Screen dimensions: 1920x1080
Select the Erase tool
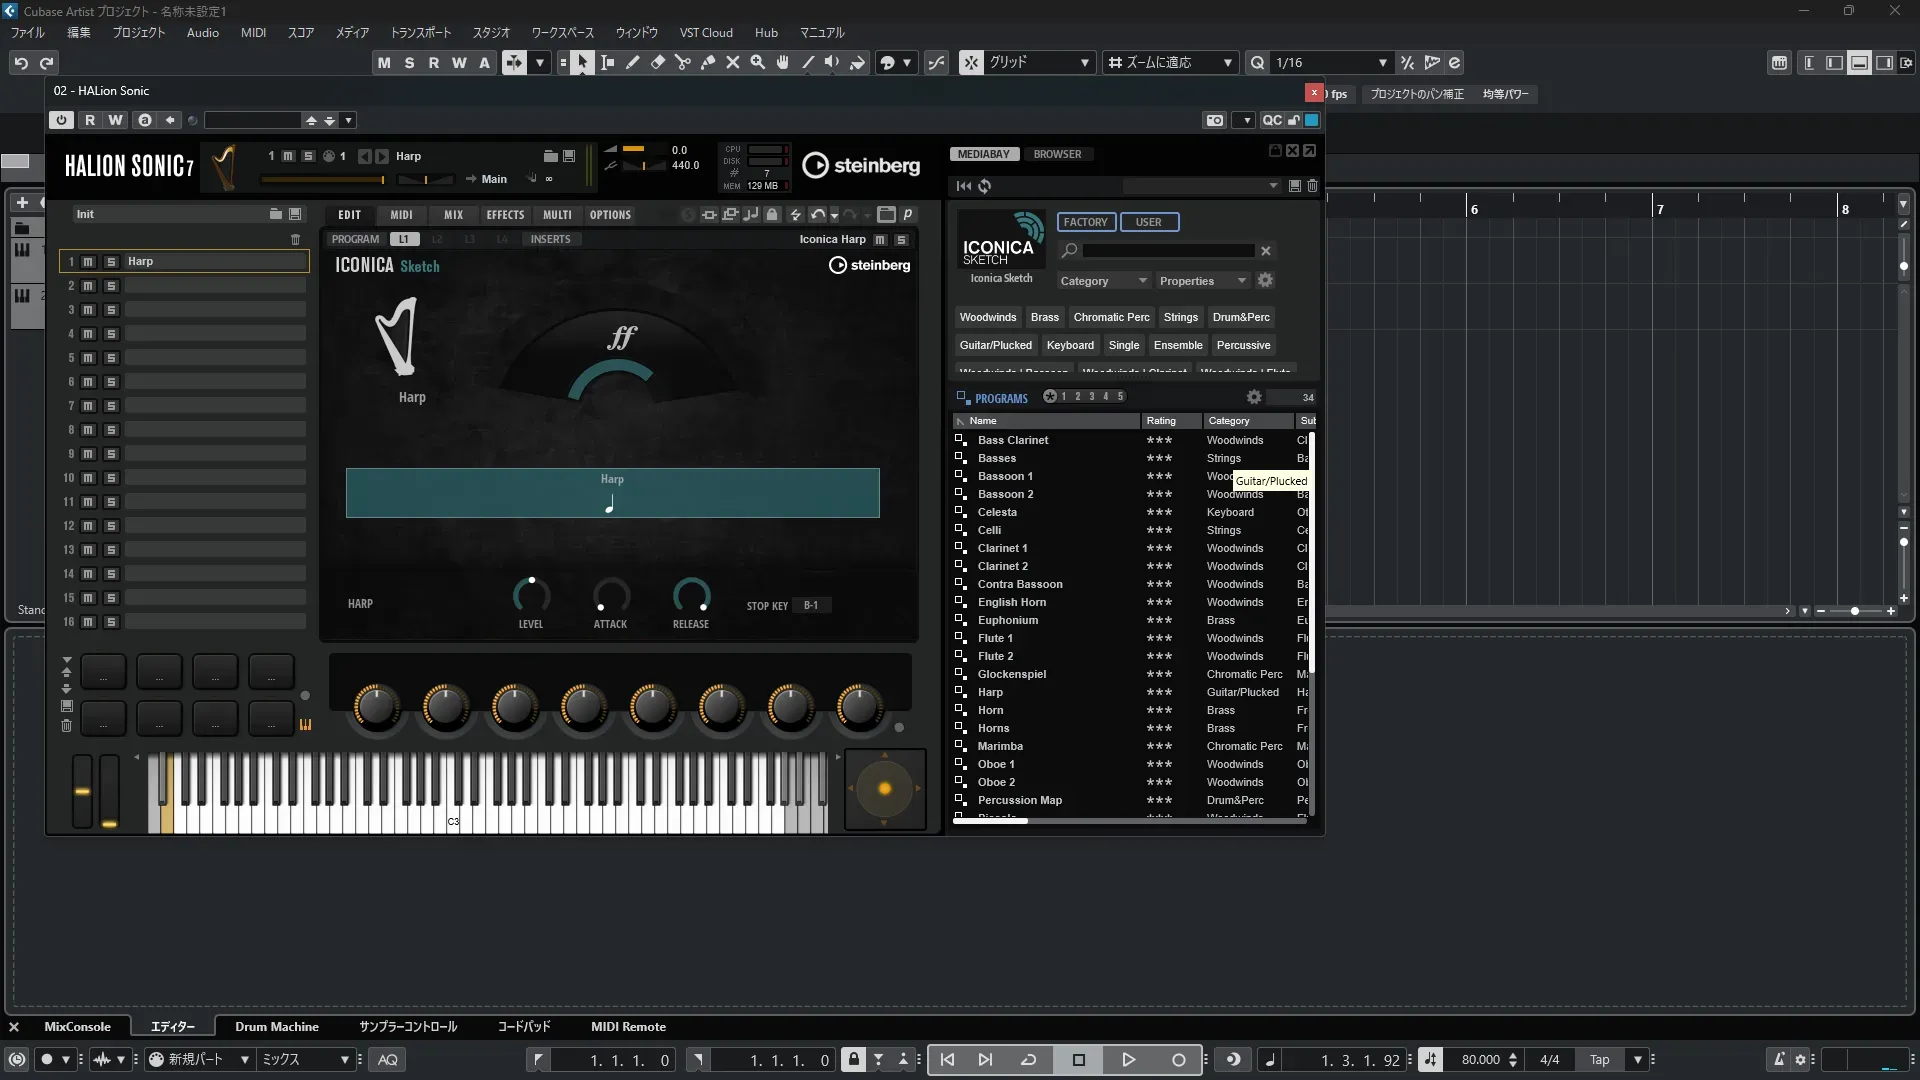(x=657, y=62)
